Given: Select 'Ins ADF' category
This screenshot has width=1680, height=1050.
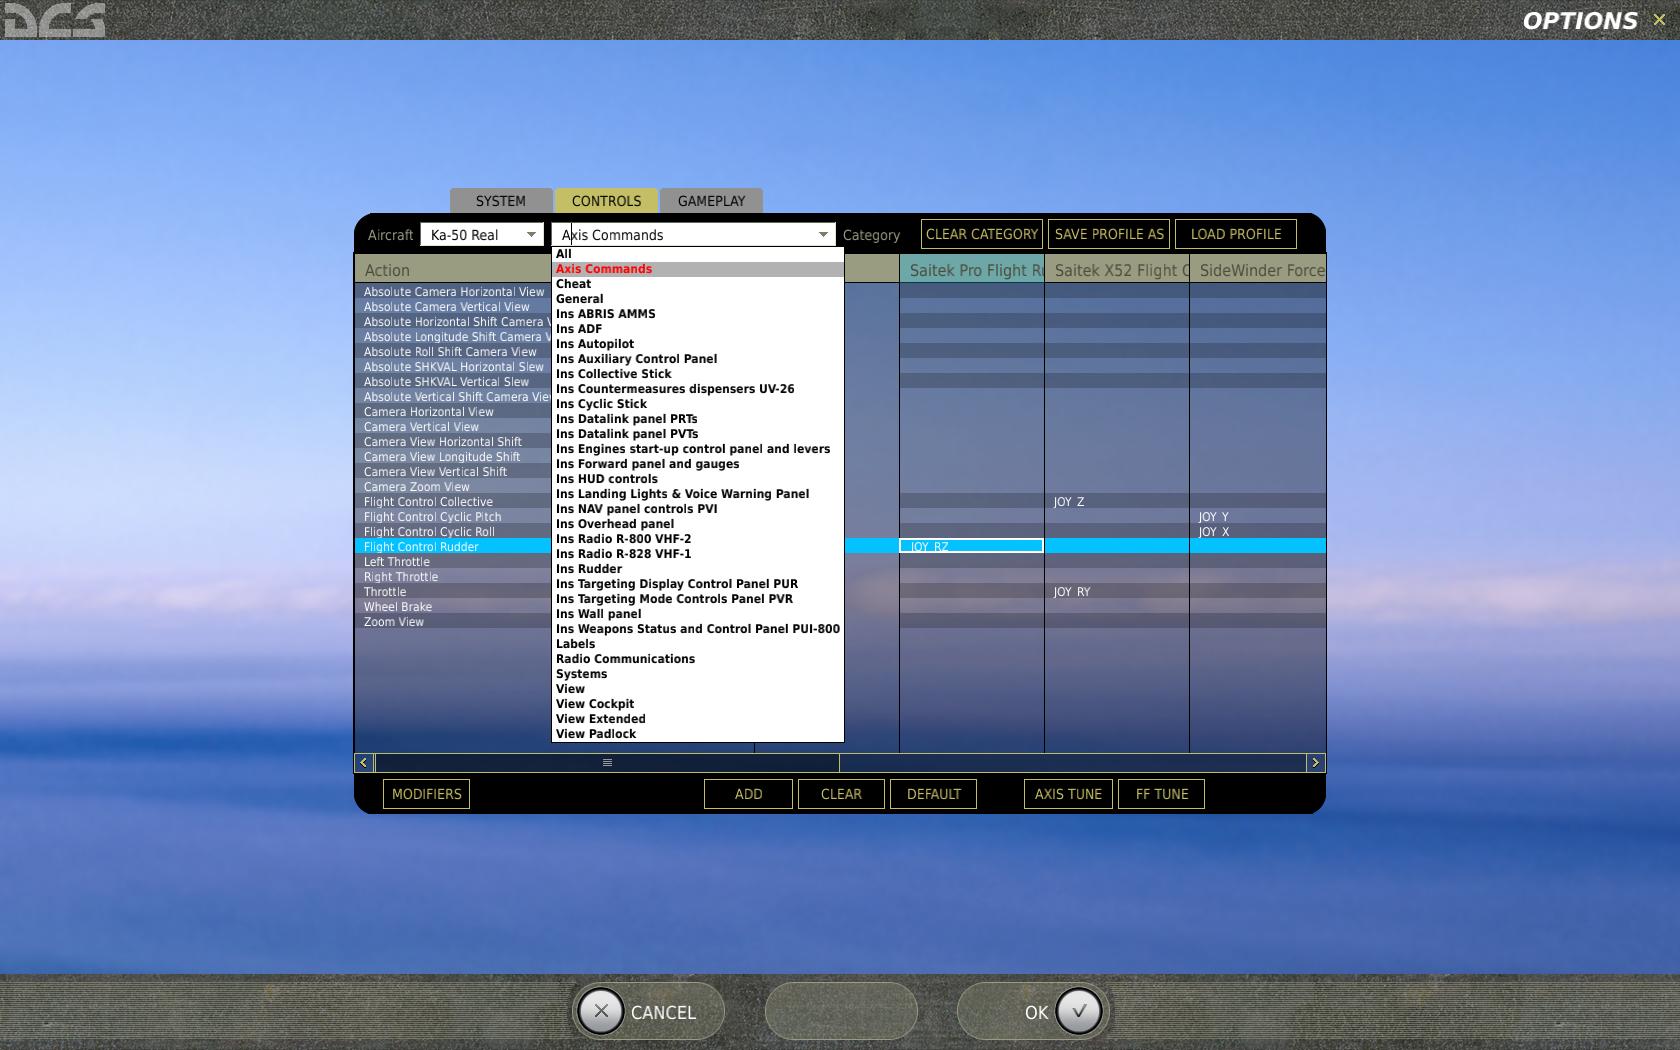Looking at the screenshot, I should tap(698, 329).
